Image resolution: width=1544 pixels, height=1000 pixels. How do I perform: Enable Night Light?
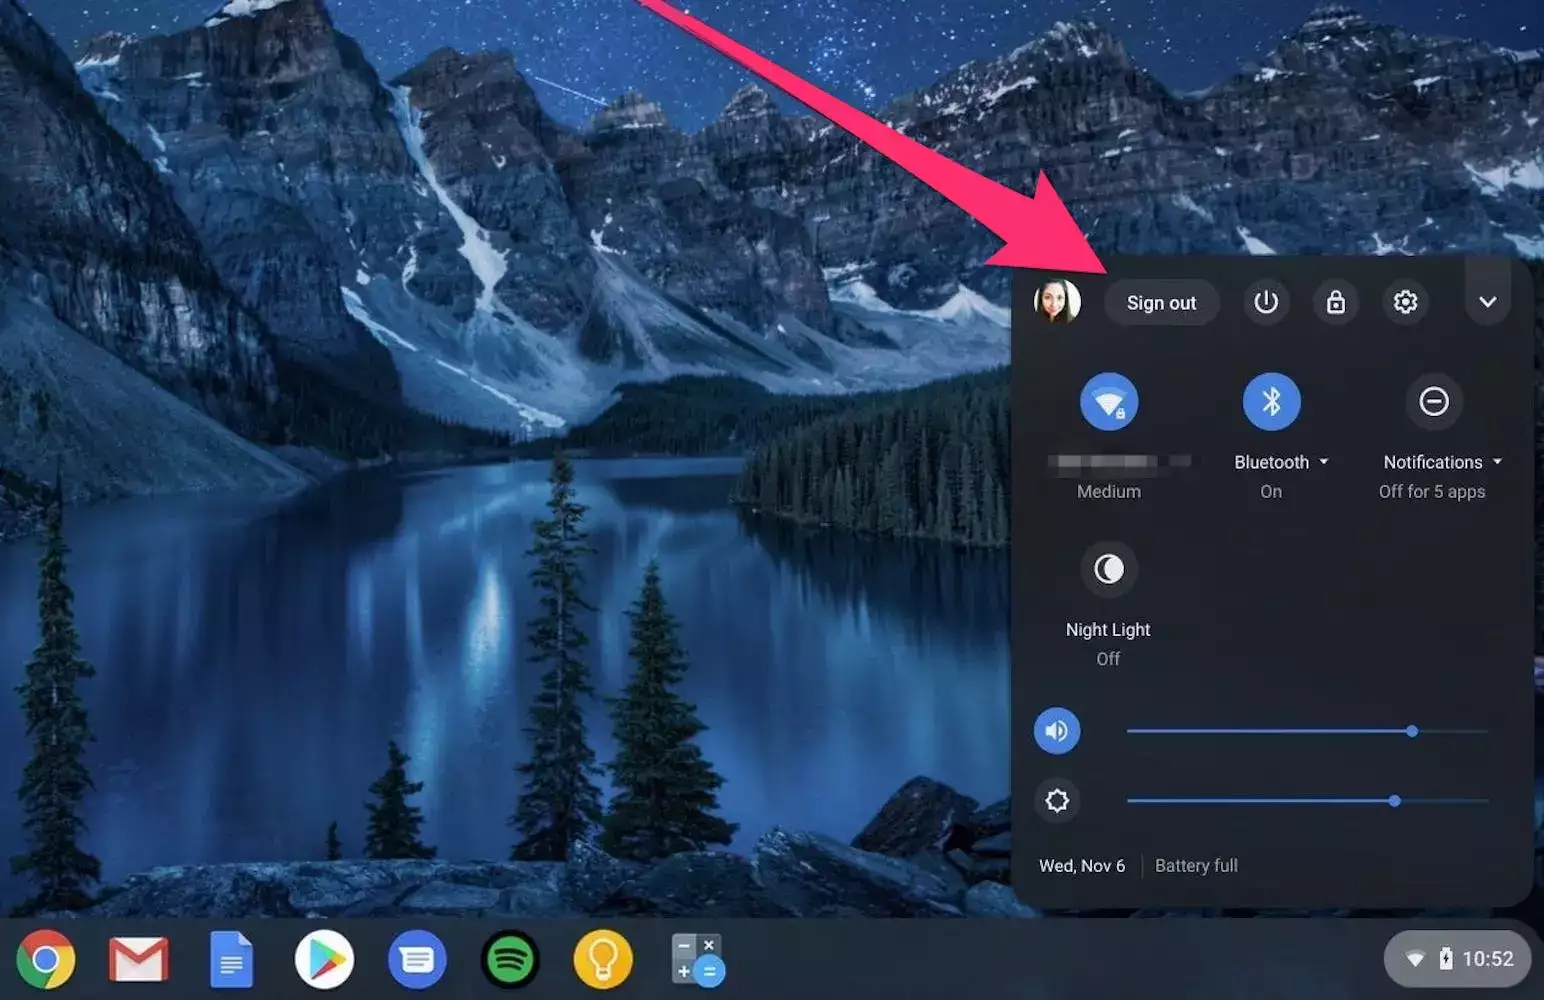(x=1108, y=569)
